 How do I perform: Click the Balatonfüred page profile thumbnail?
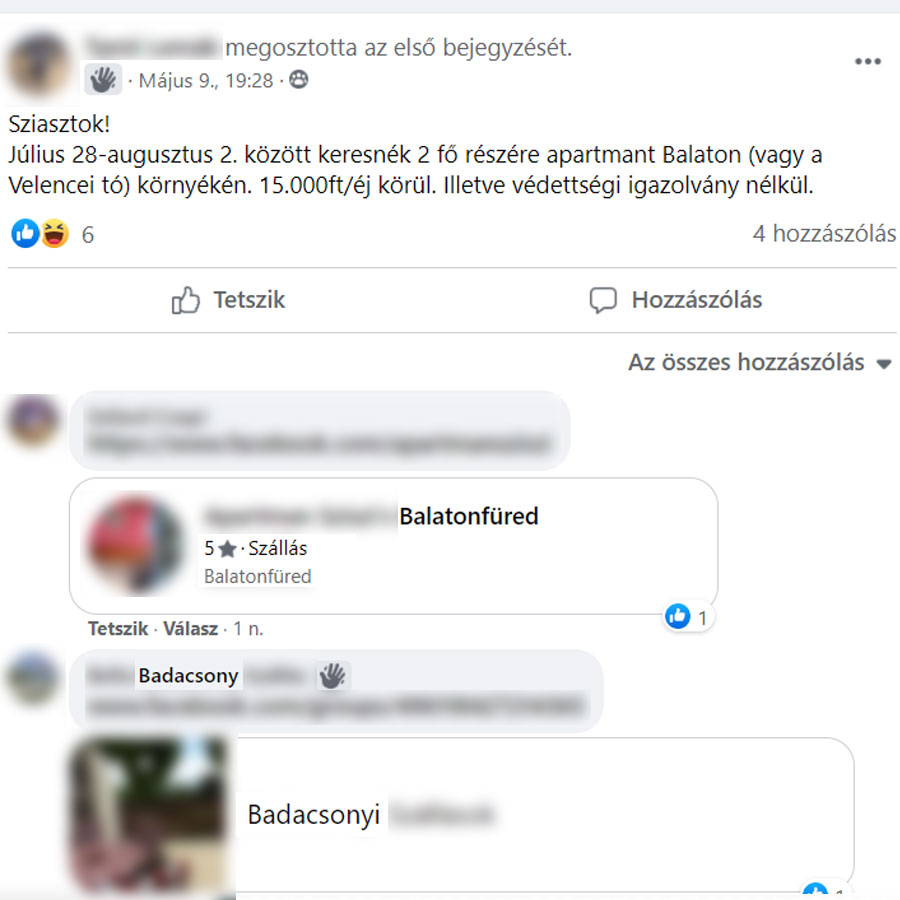coord(135,545)
